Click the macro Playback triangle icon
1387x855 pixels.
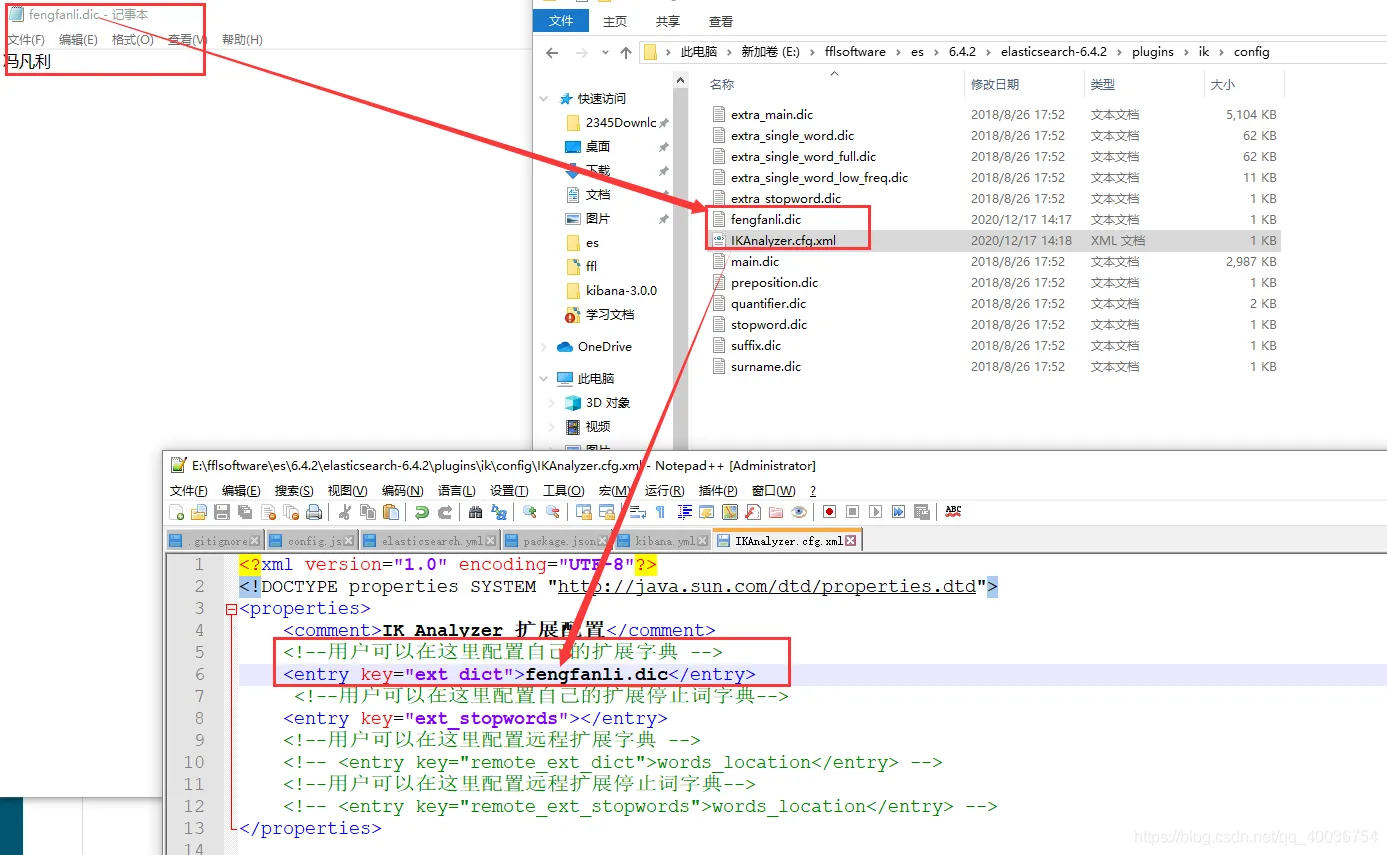pyautogui.click(x=875, y=512)
